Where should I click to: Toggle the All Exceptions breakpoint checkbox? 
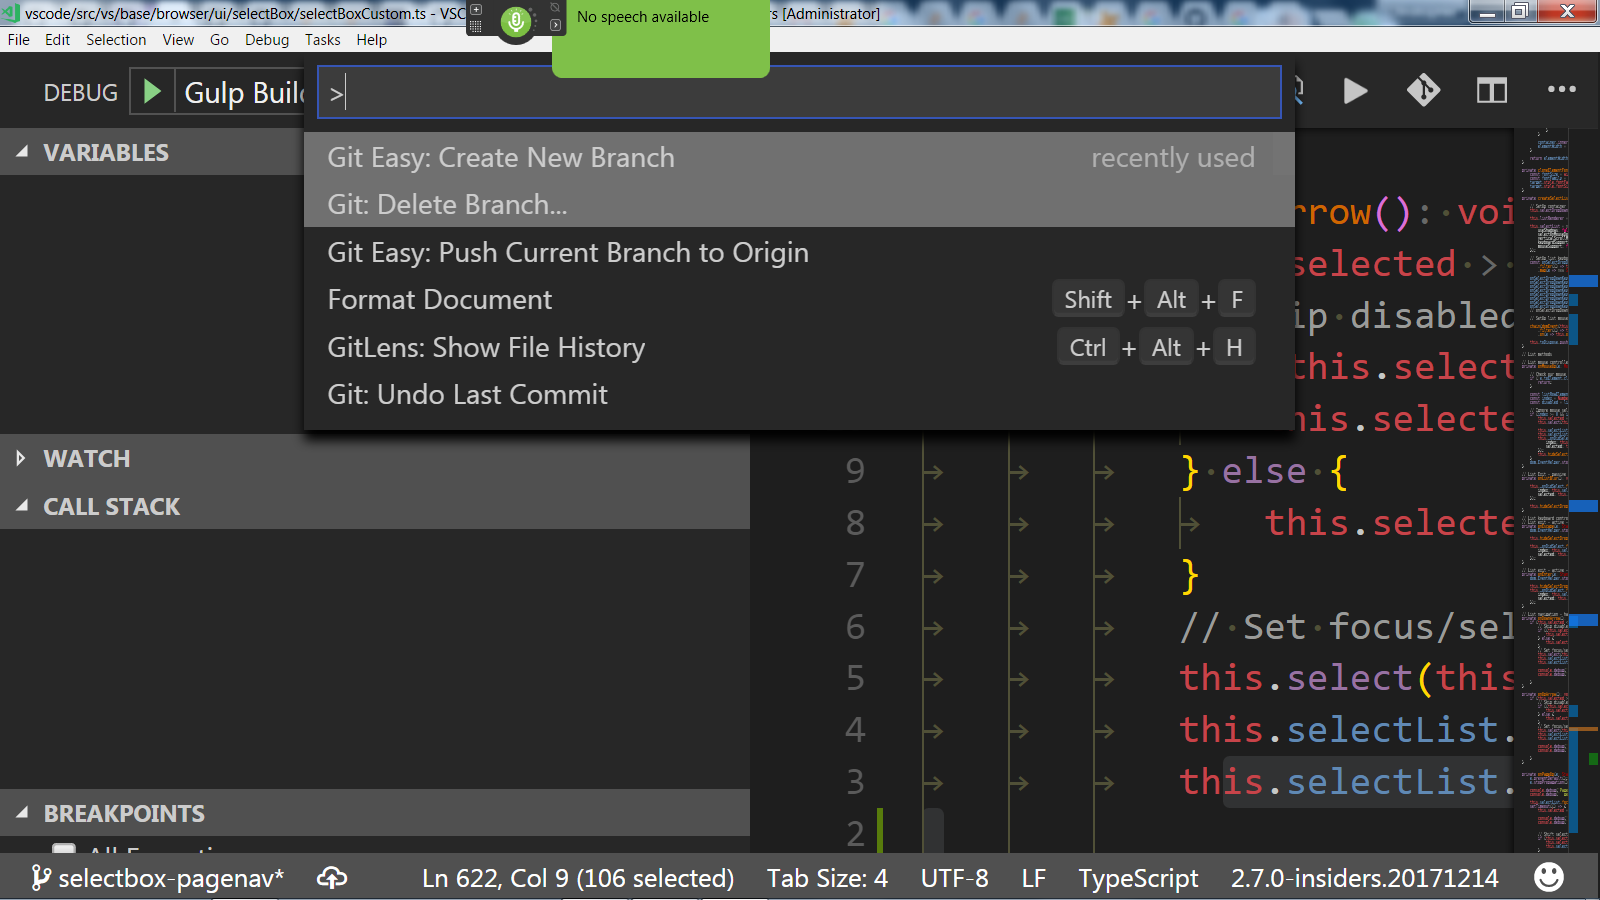tap(64, 849)
